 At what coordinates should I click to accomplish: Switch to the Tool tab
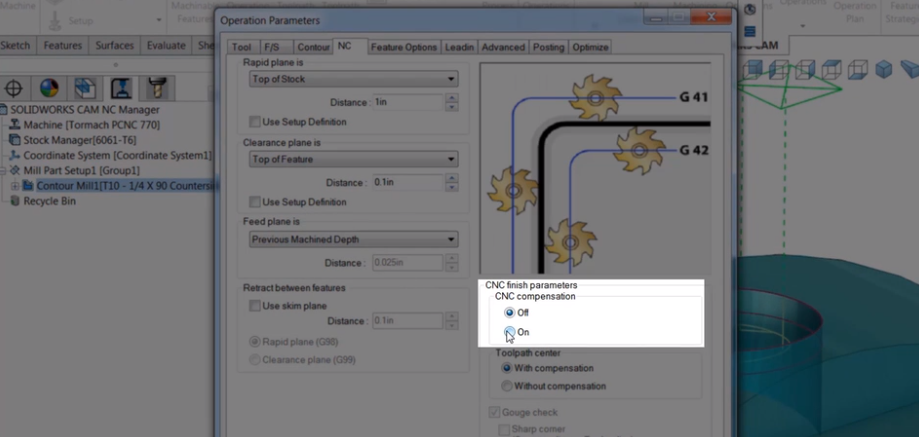pyautogui.click(x=241, y=47)
